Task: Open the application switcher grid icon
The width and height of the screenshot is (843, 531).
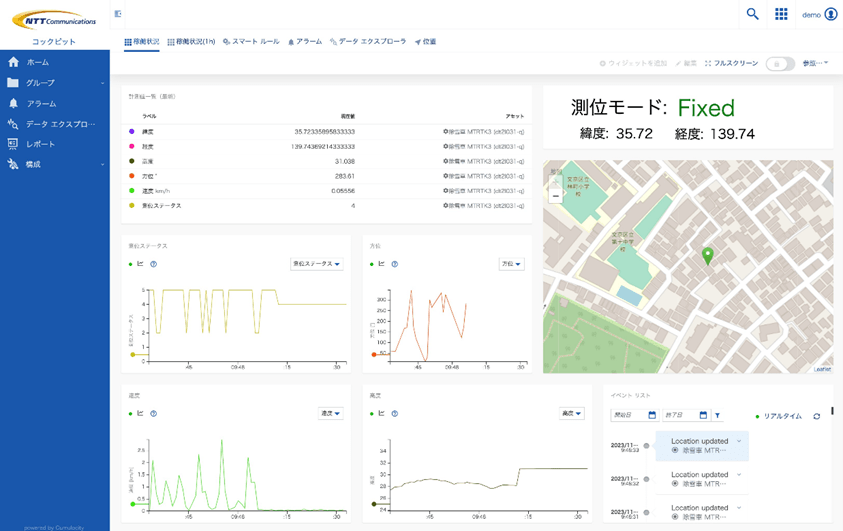Action: click(781, 14)
